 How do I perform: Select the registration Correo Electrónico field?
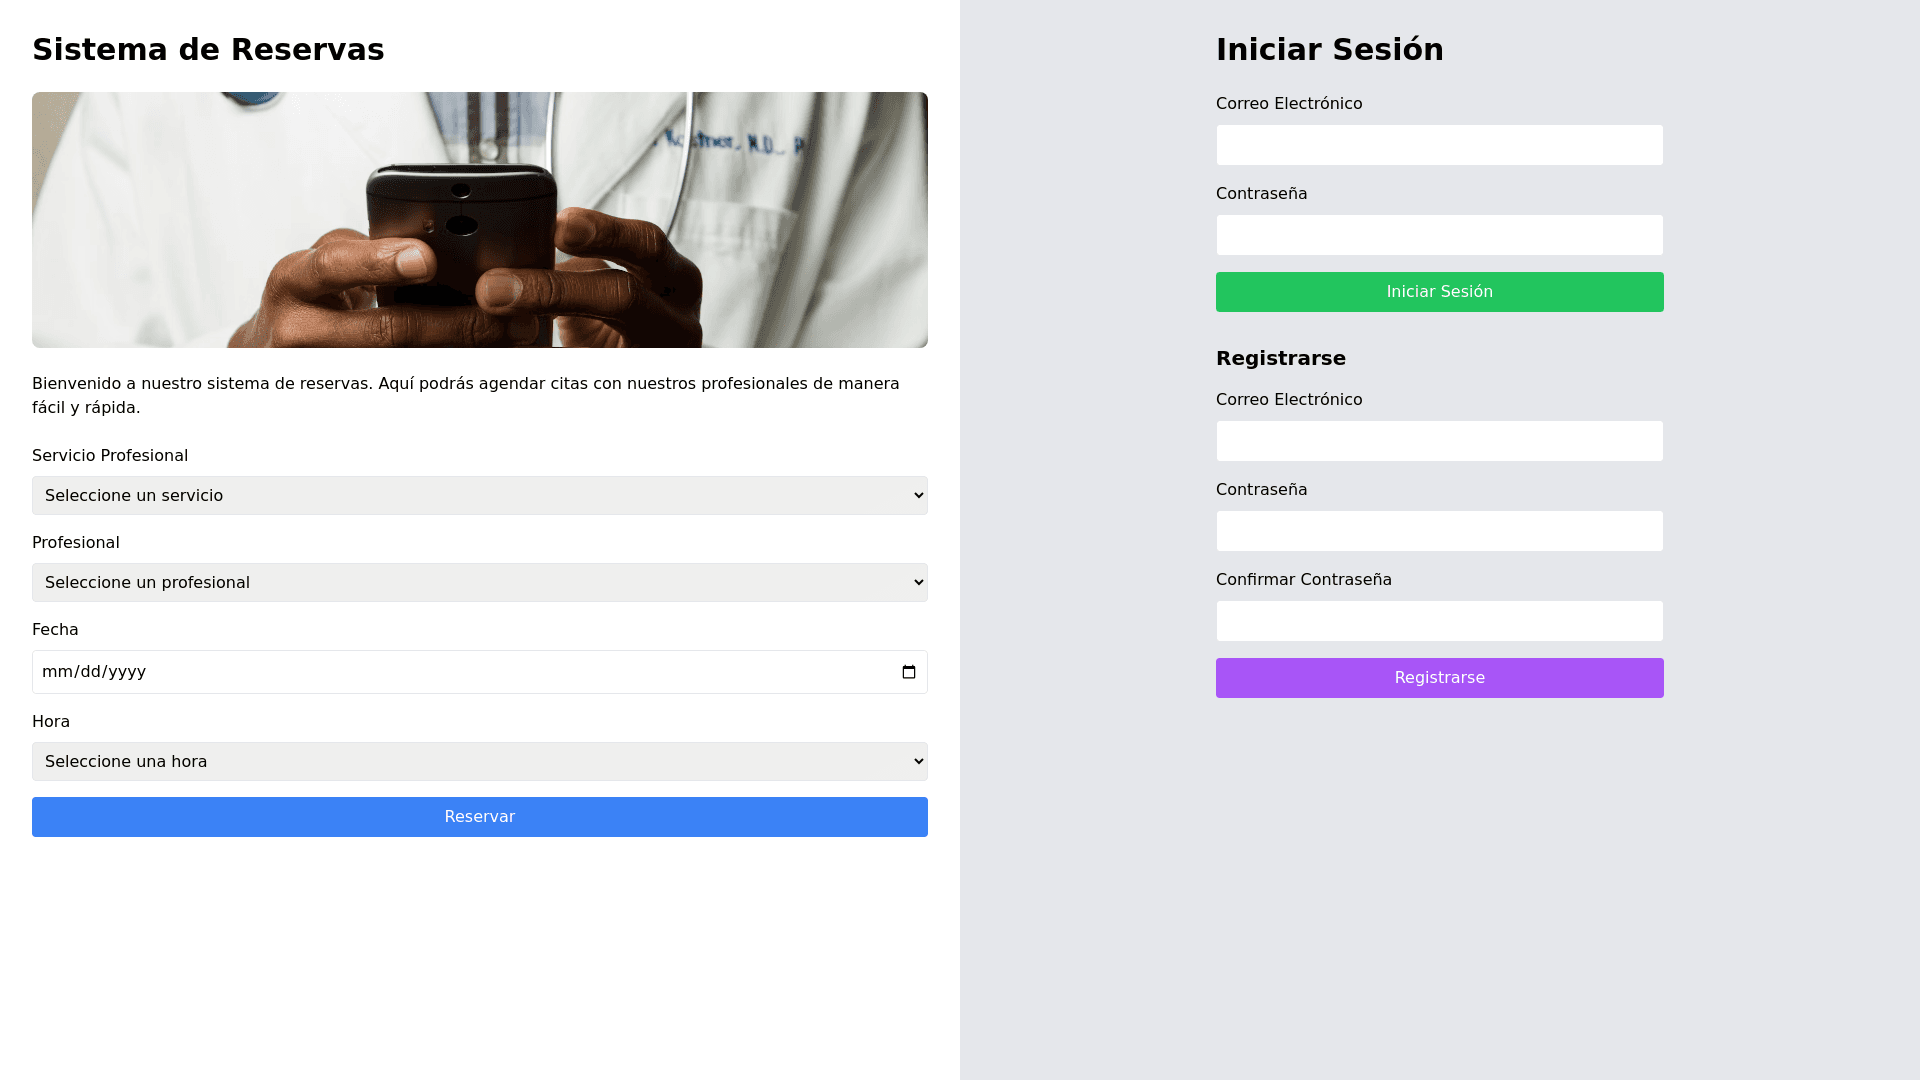click(1439, 441)
